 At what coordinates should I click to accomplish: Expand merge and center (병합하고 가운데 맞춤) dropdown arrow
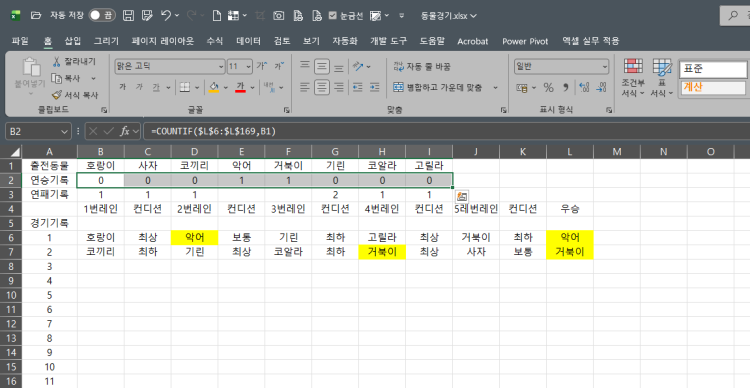pyautogui.click(x=496, y=88)
